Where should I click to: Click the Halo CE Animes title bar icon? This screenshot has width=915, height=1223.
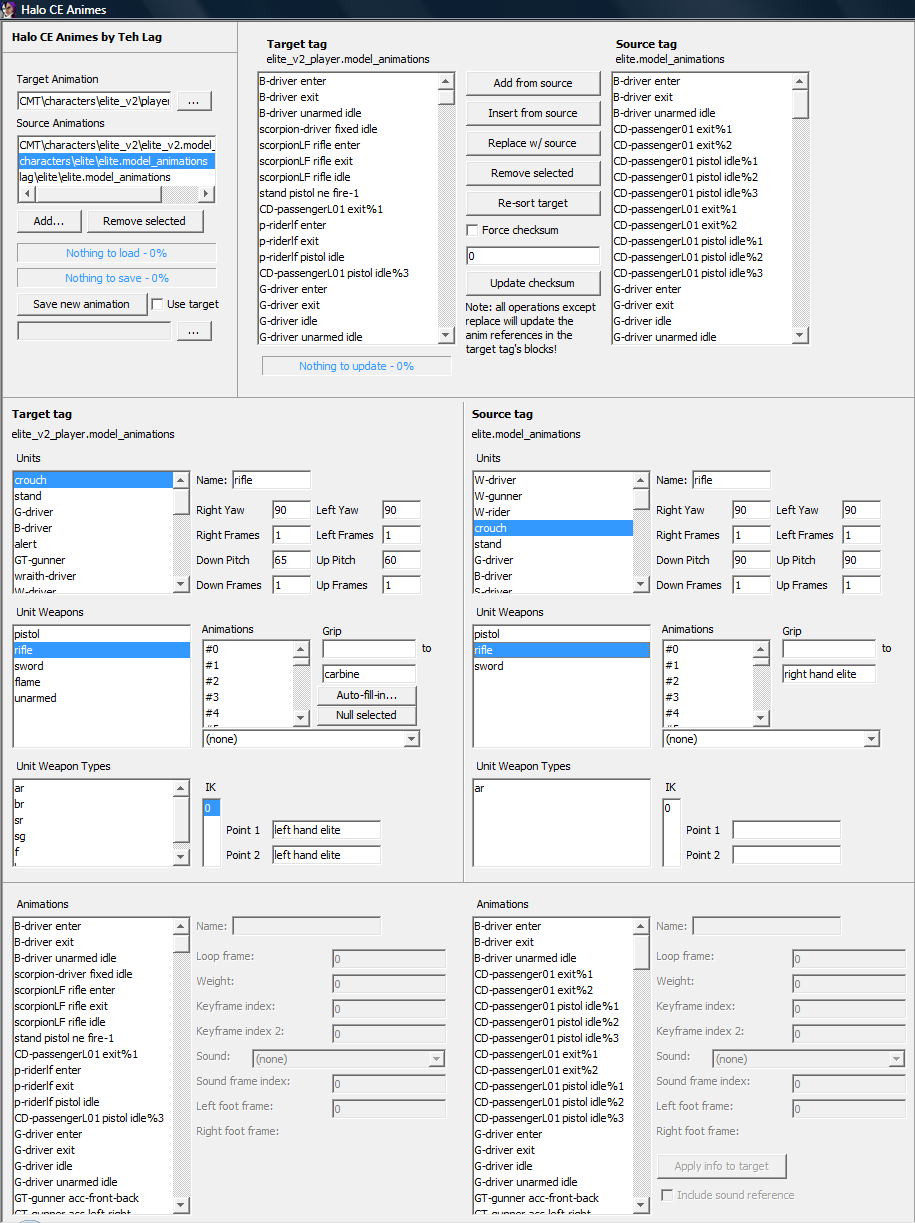click(9, 9)
